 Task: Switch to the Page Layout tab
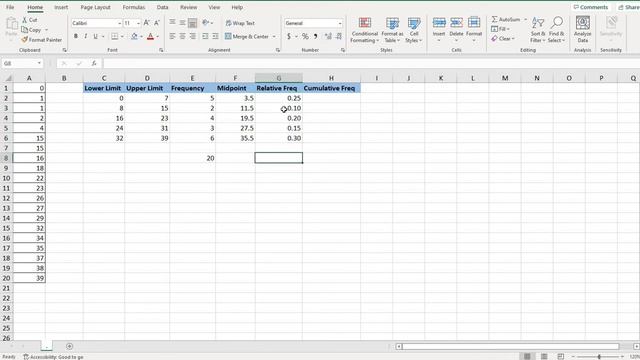pyautogui.click(x=96, y=7)
